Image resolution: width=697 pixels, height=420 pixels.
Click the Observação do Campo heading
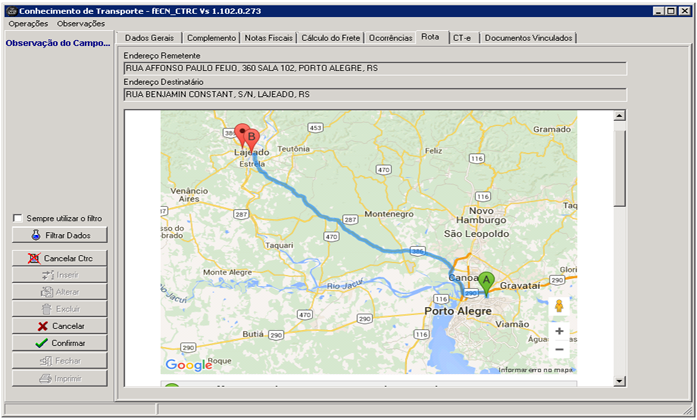(x=58, y=43)
